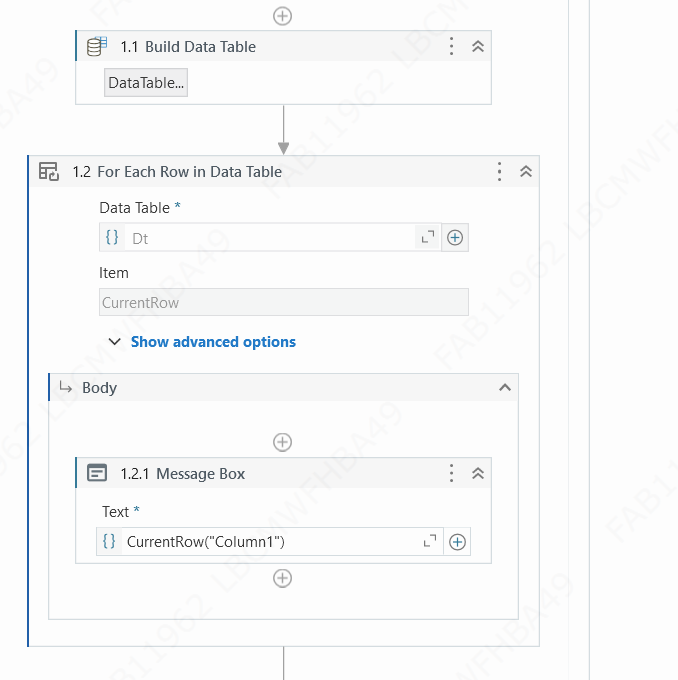Add an activity above Message Box
This screenshot has height=680, width=678.
[282, 442]
